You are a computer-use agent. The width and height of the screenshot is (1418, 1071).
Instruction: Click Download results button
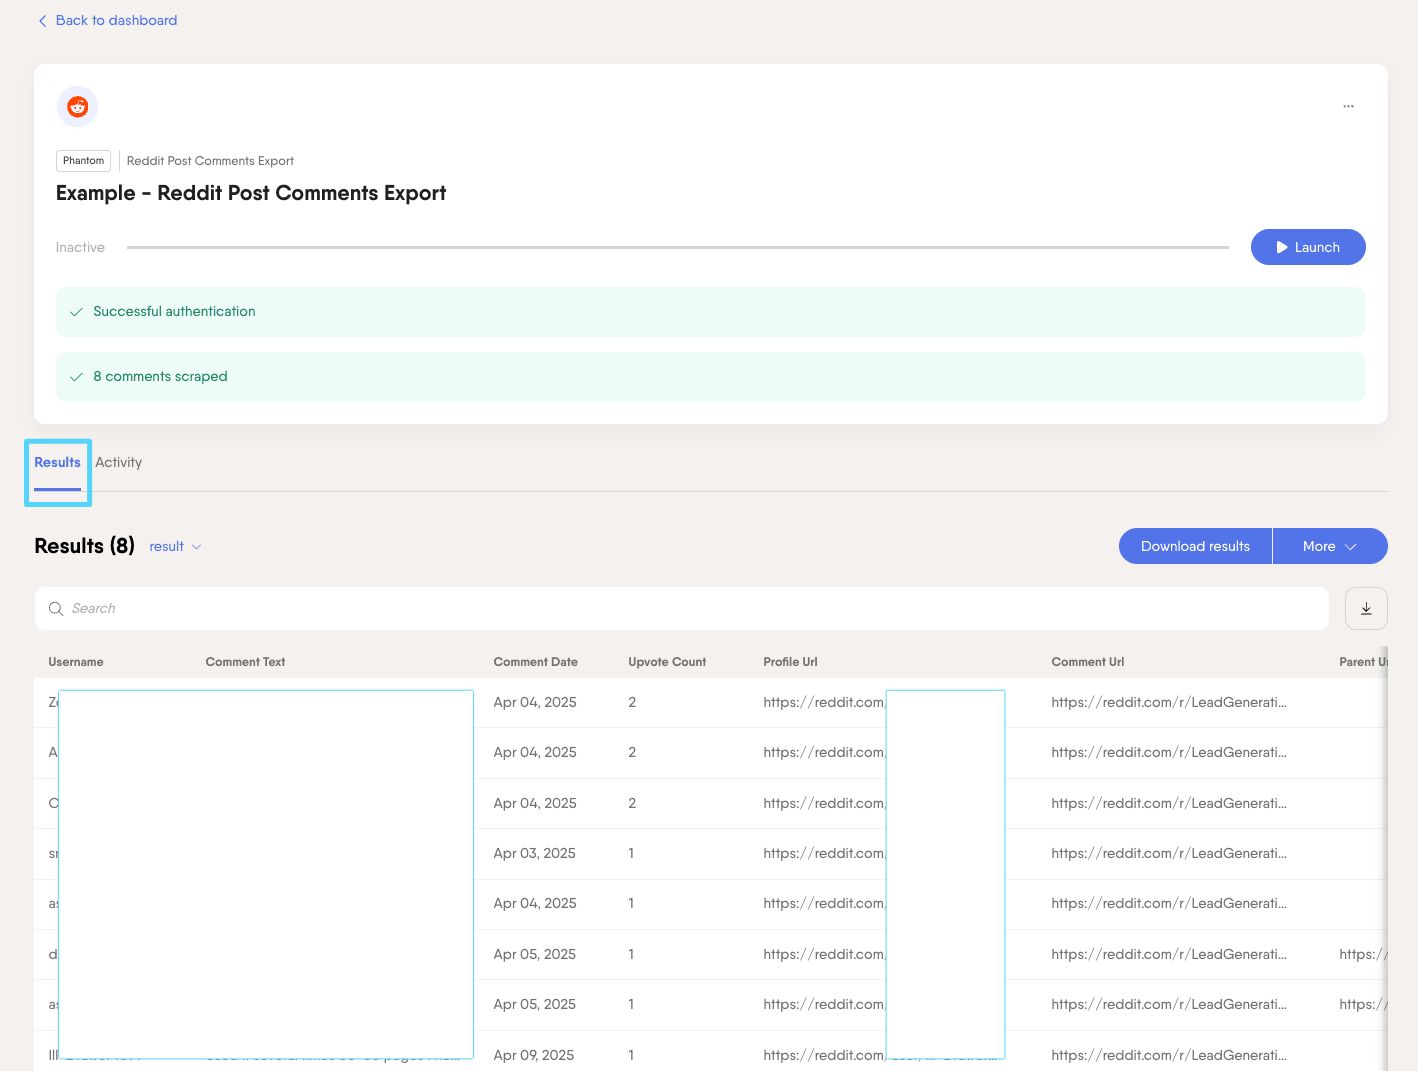1195,546
